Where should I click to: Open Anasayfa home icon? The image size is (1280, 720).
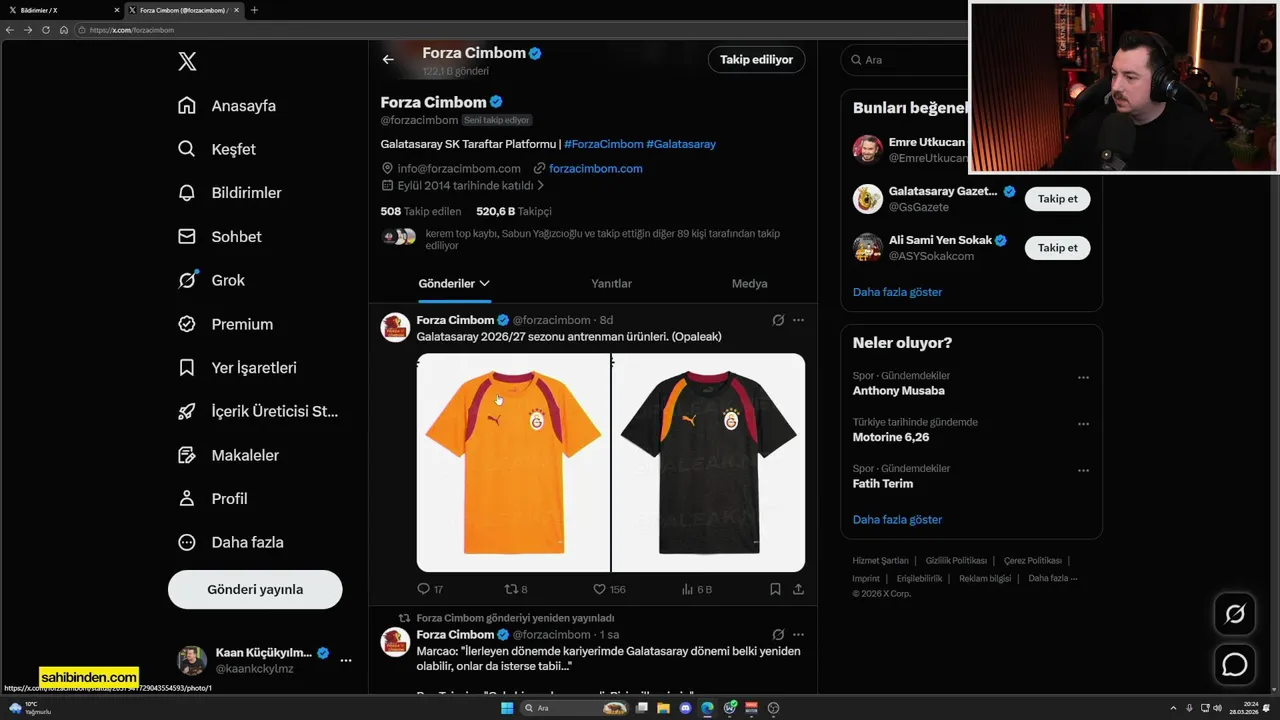click(x=186, y=105)
